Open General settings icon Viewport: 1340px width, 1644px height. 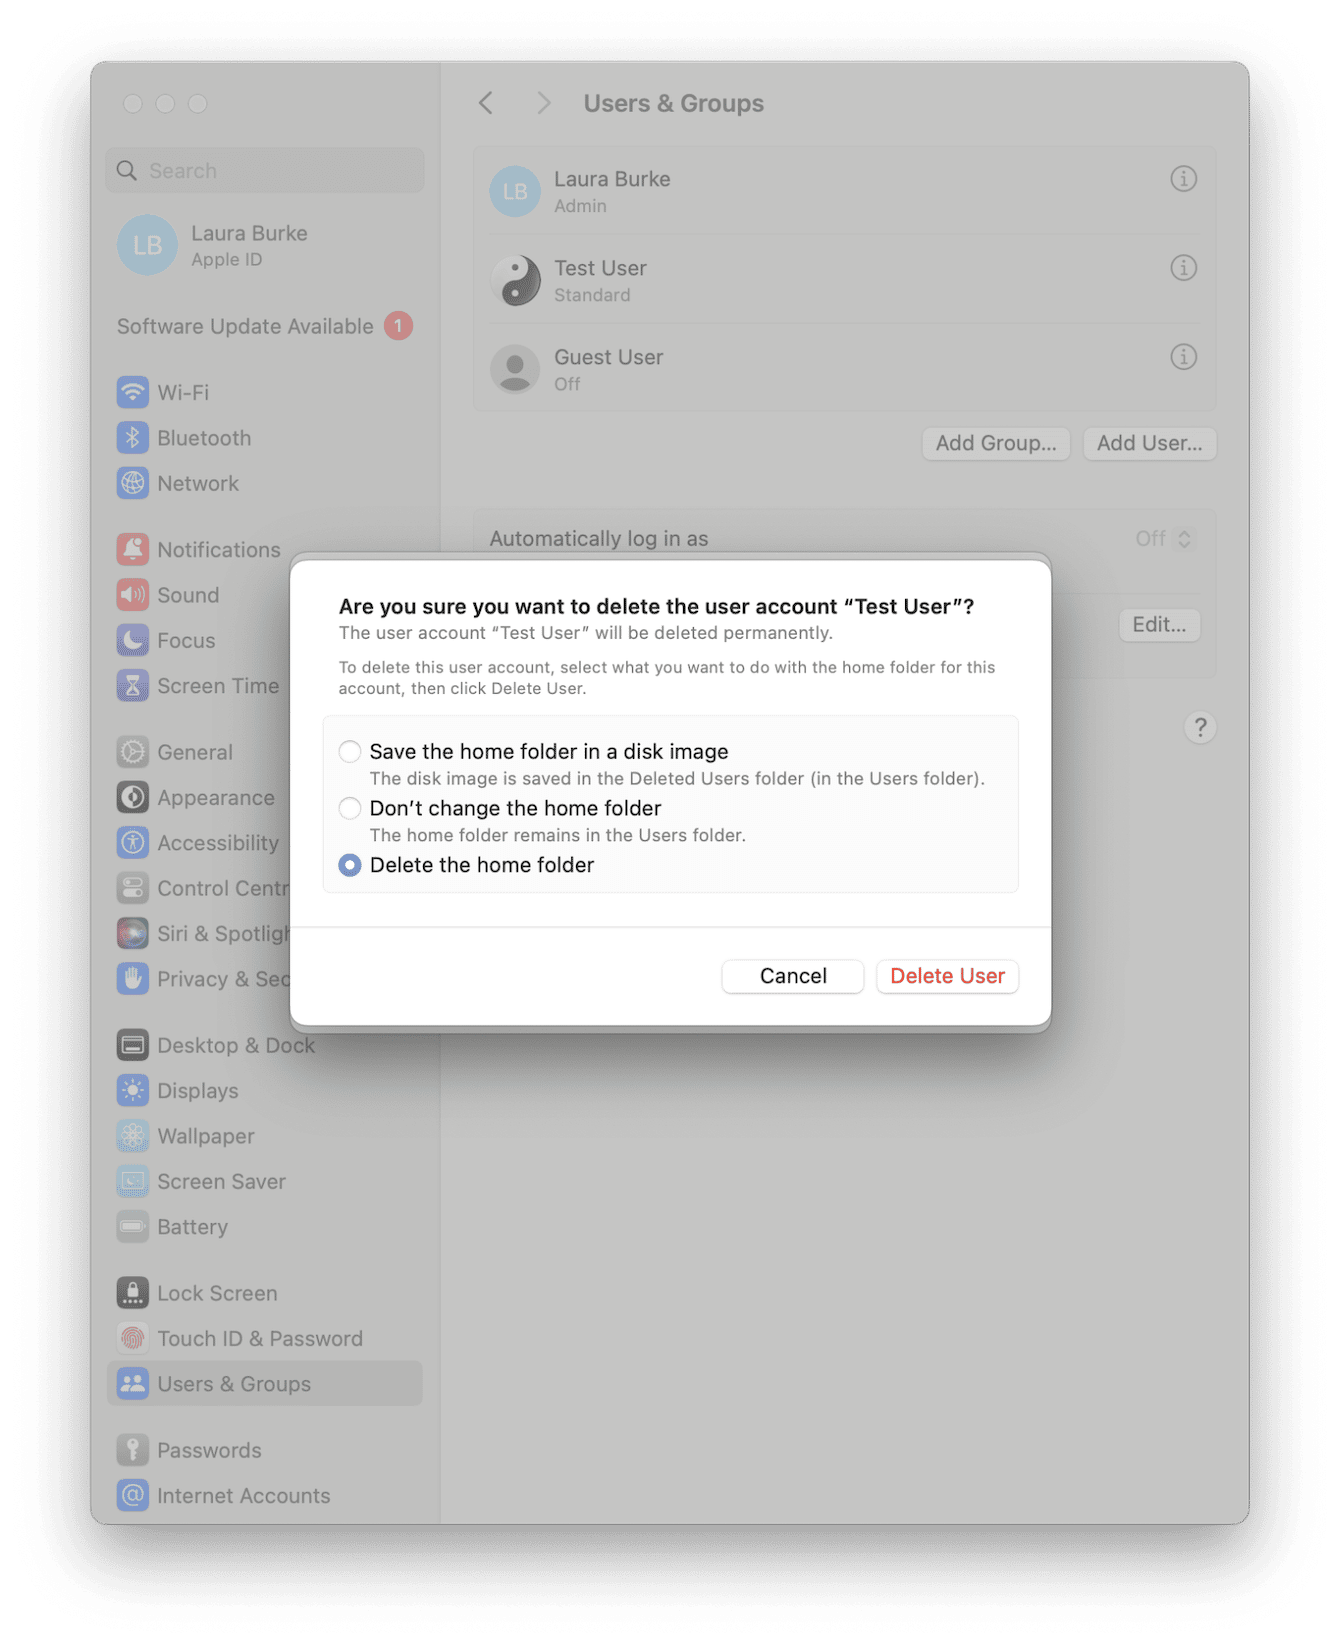(x=133, y=752)
